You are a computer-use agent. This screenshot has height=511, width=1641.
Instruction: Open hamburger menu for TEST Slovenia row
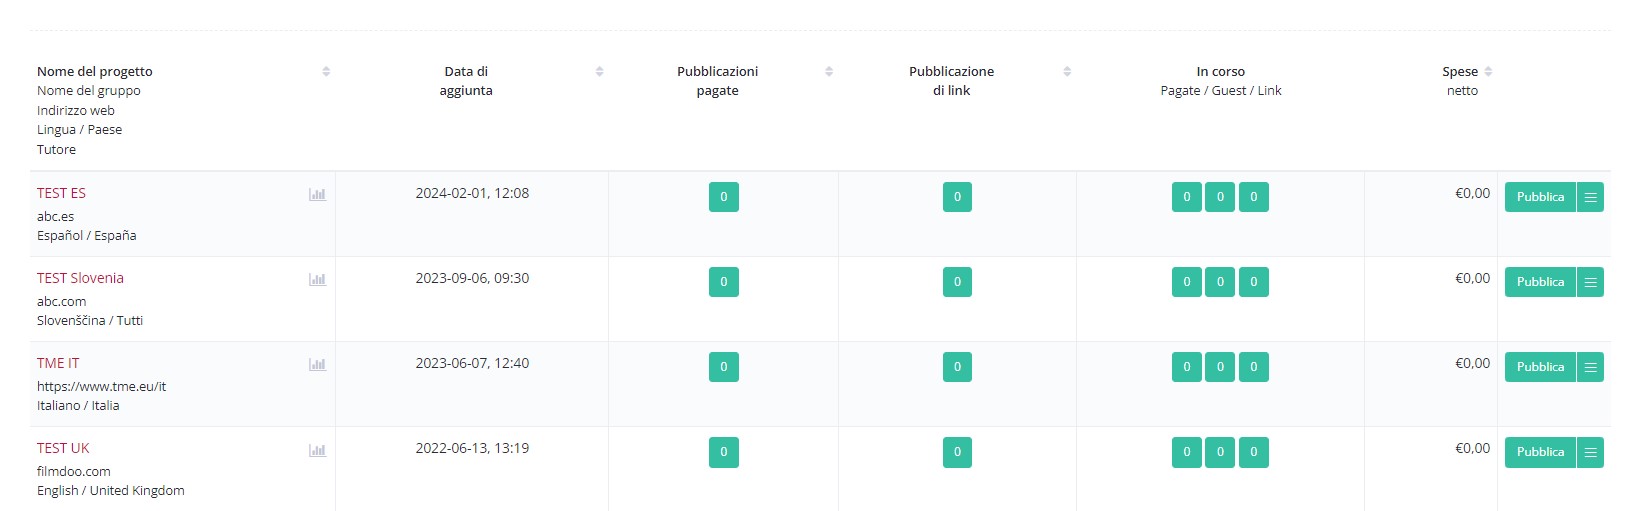1590,282
